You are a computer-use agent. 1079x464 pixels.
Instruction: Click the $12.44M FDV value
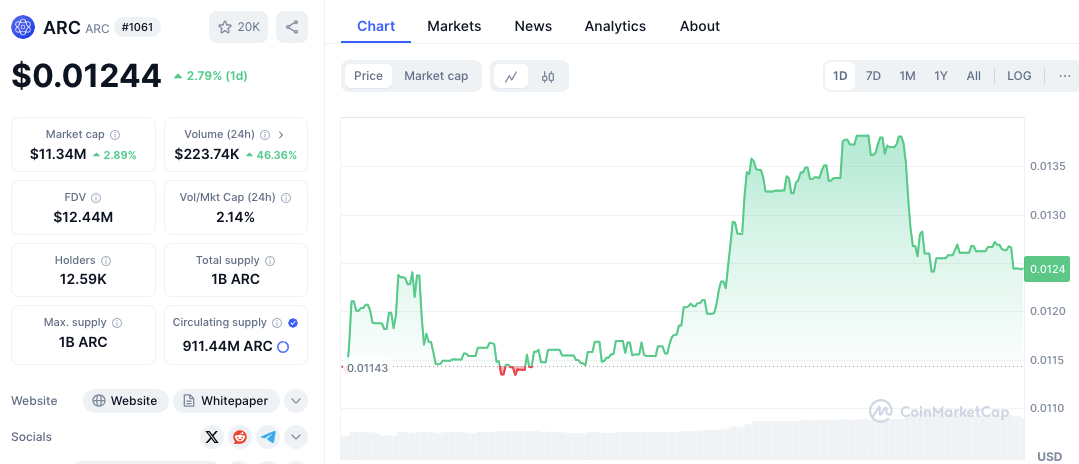click(x=83, y=218)
